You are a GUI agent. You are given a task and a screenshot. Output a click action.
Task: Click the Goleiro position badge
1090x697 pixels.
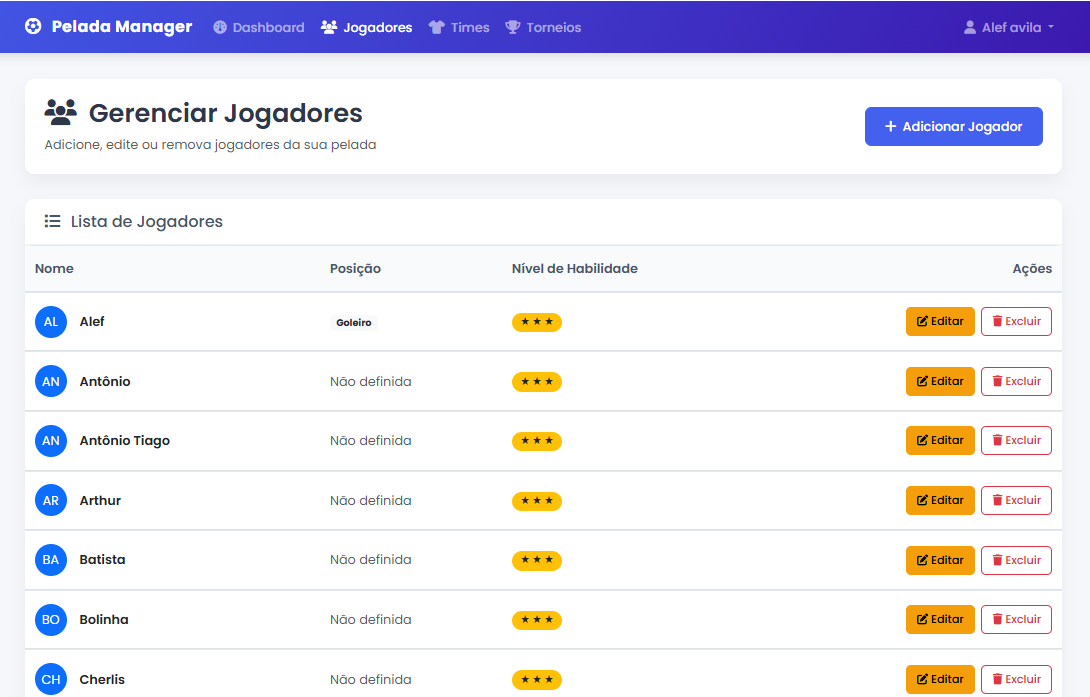pos(354,323)
